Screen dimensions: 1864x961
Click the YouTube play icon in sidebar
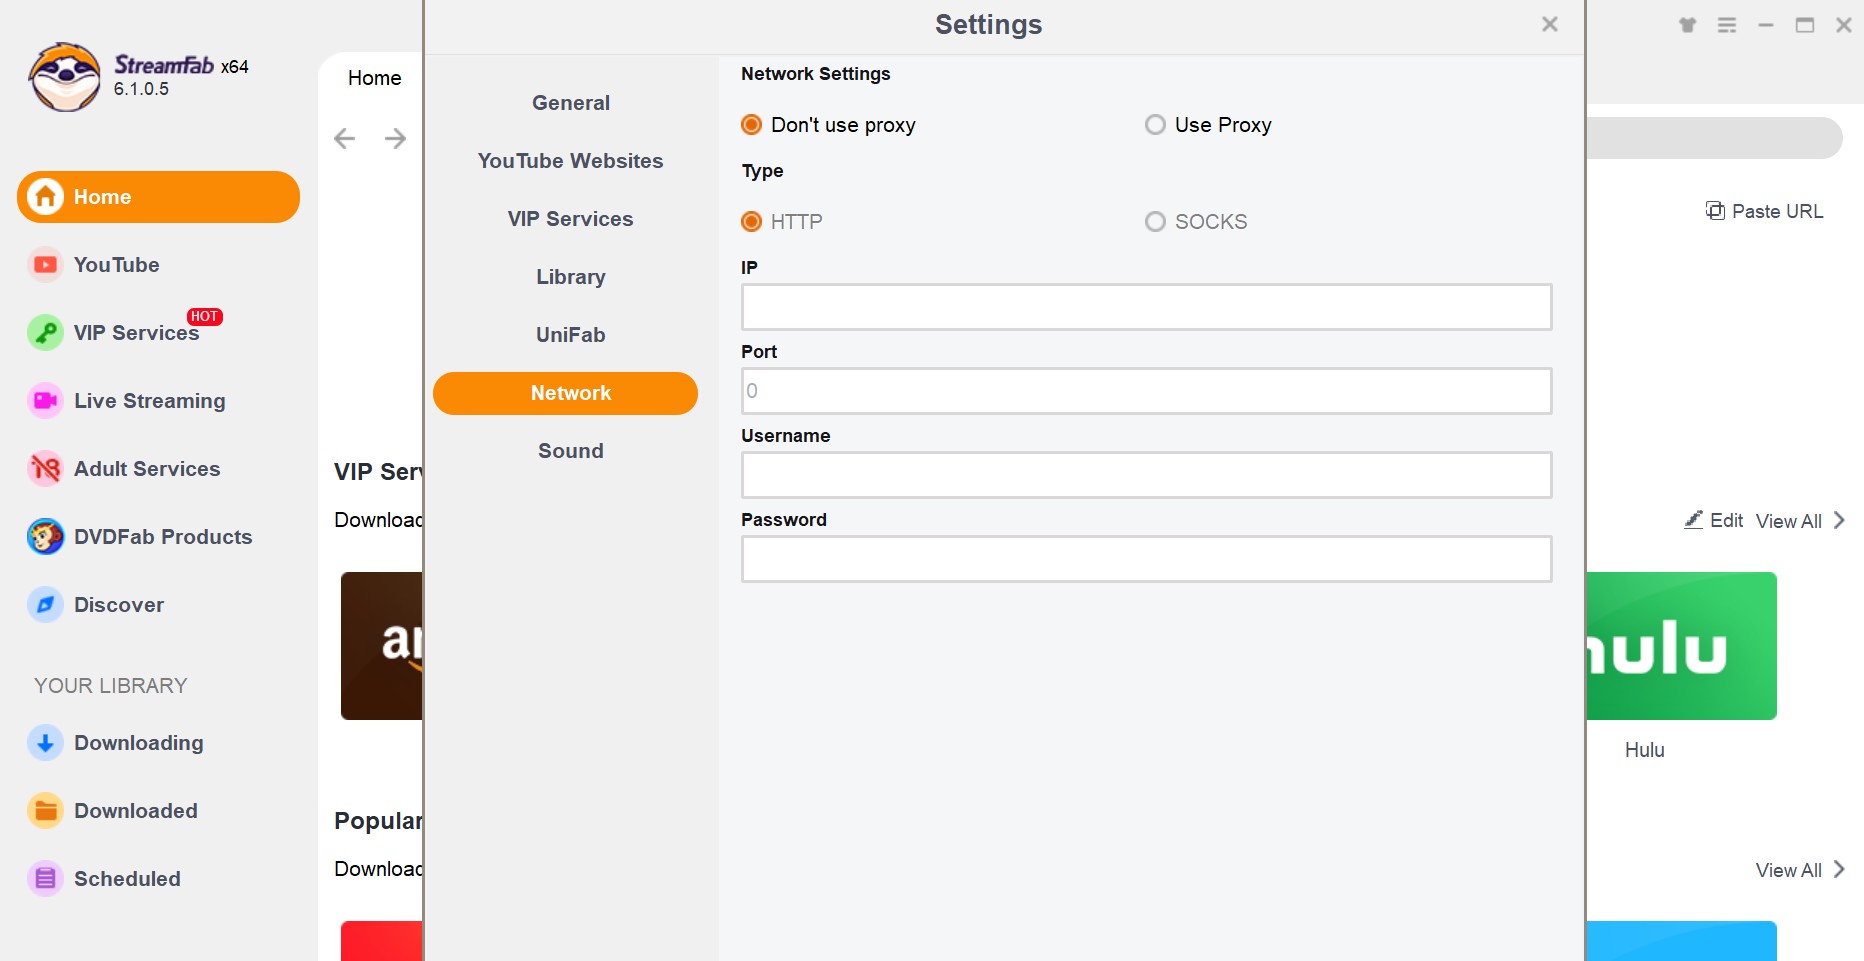tap(45, 265)
